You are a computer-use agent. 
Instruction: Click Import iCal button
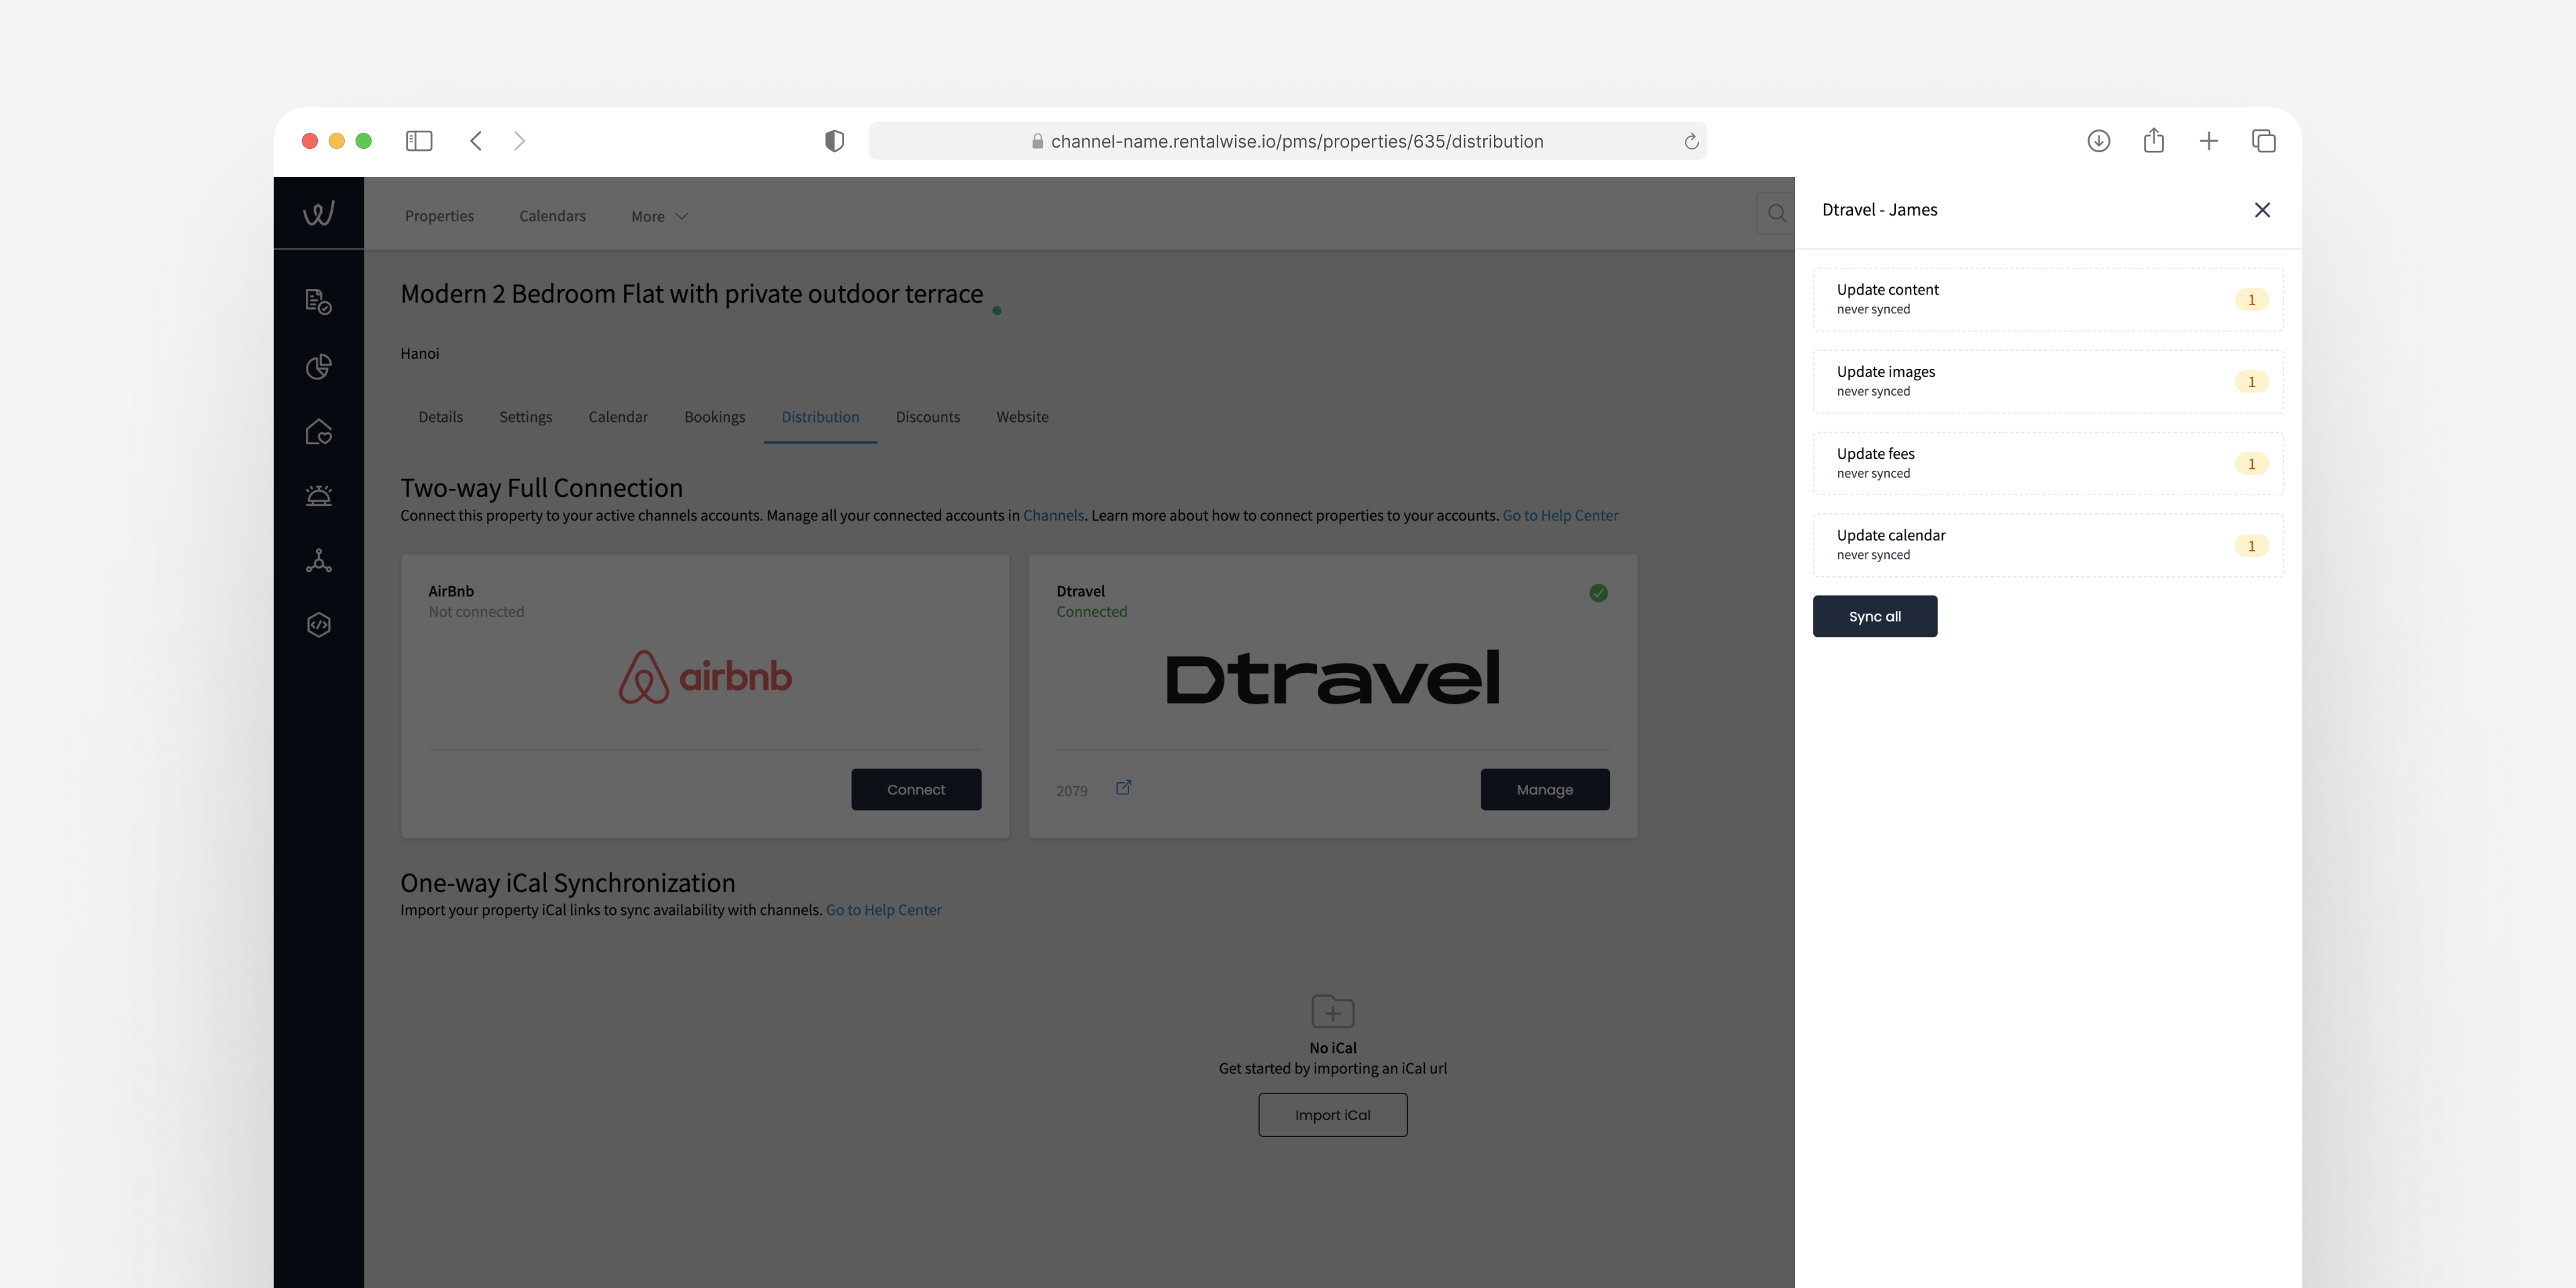(x=1332, y=1114)
